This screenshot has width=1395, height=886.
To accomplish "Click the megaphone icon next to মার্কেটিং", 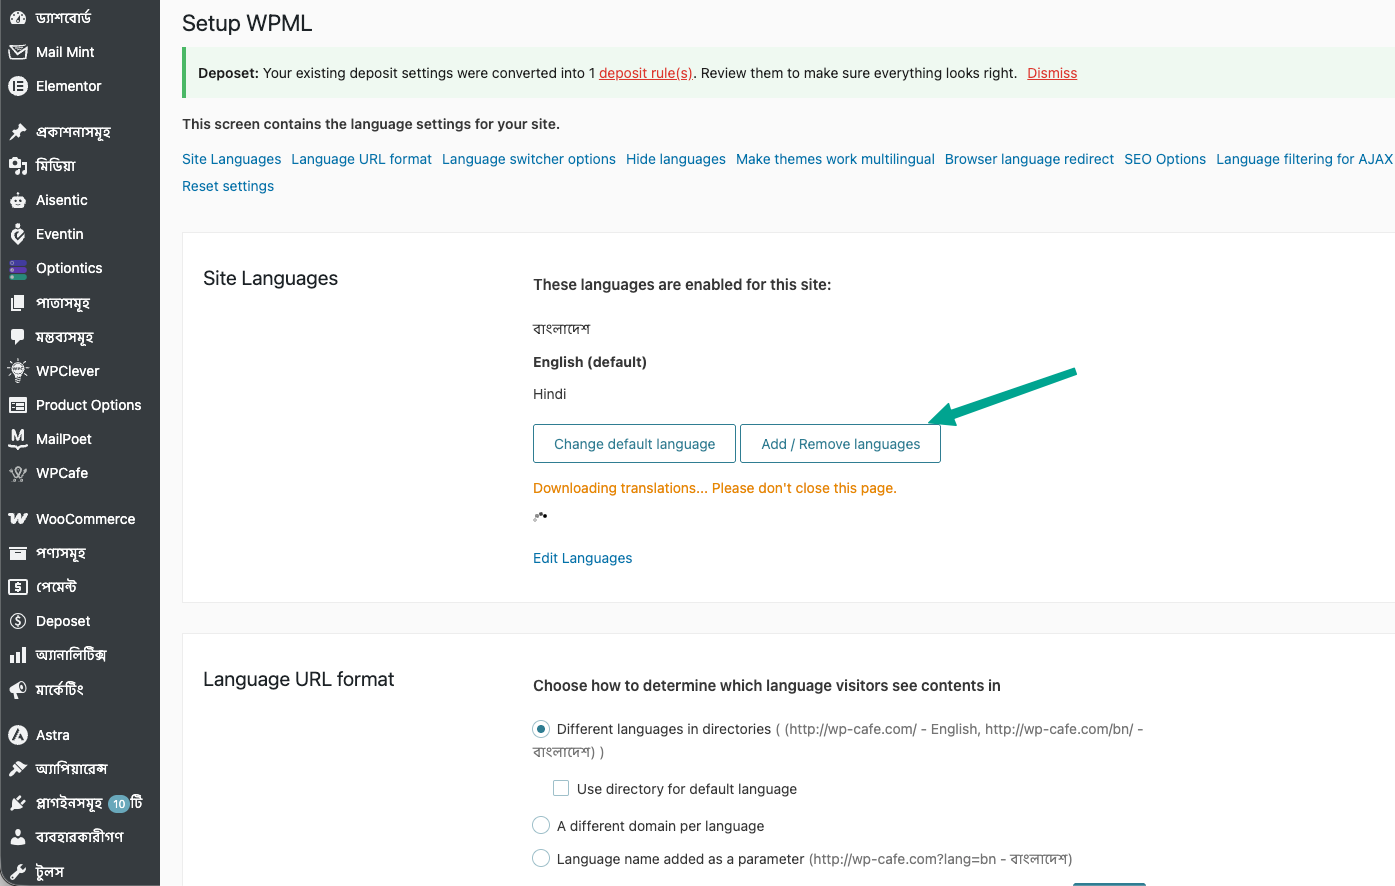I will point(18,689).
